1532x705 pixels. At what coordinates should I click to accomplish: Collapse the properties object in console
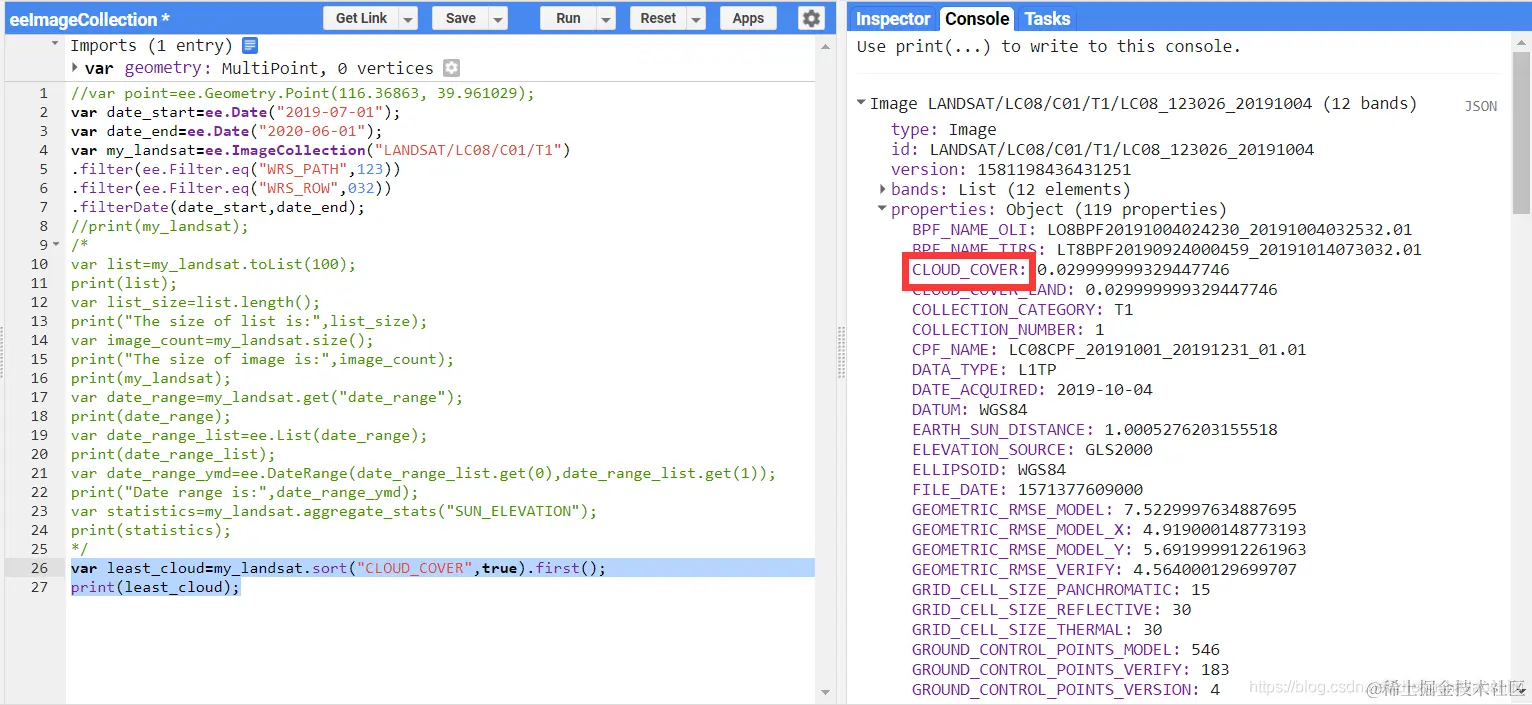(x=882, y=209)
